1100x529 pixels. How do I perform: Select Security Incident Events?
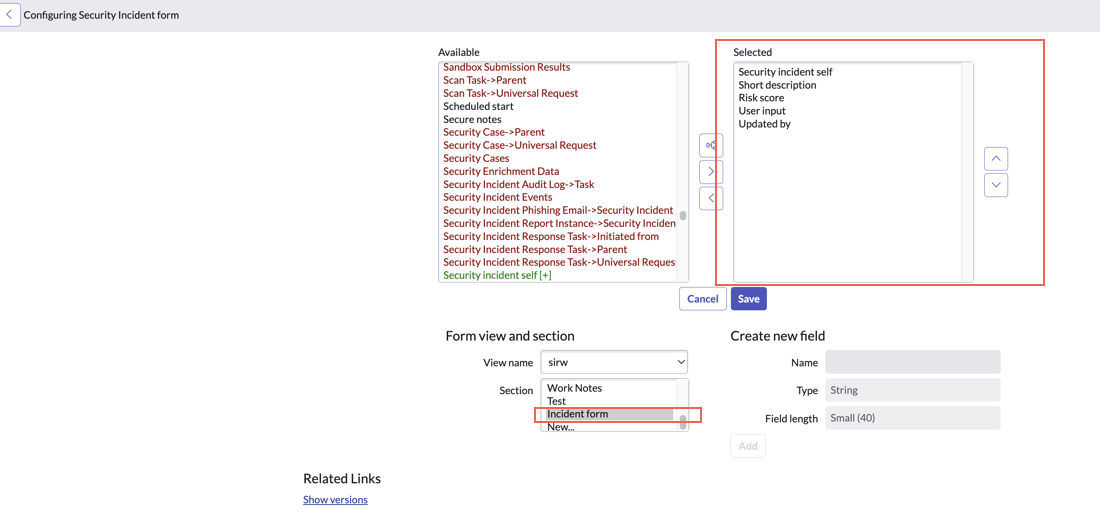[x=497, y=197]
